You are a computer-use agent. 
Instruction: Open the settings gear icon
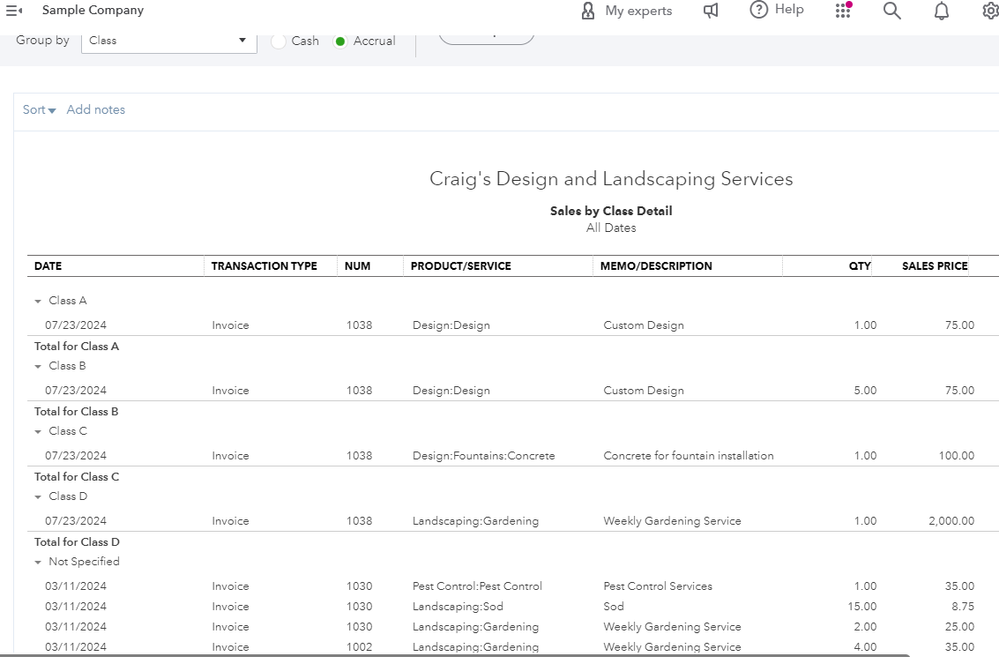coord(990,11)
